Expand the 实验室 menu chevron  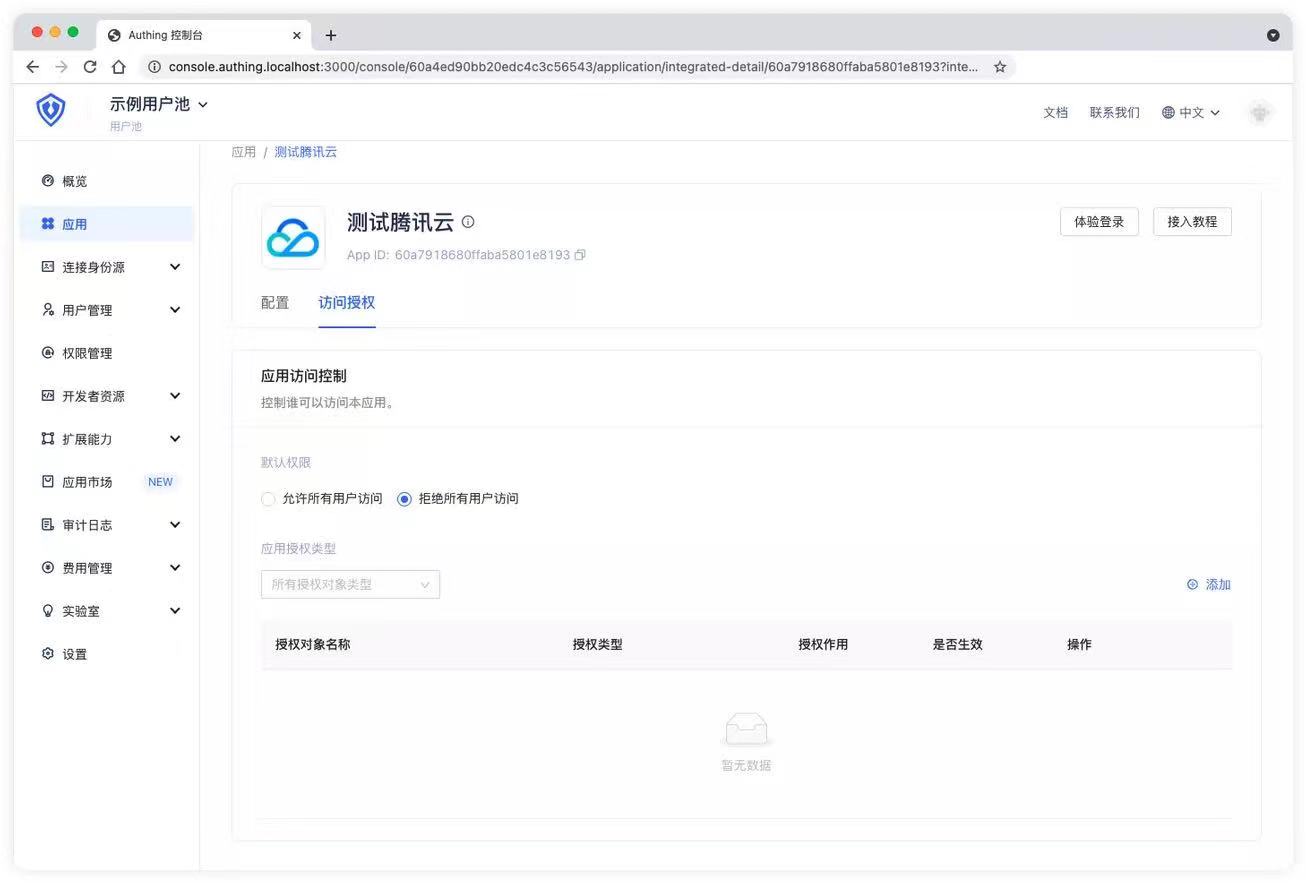pyautogui.click(x=175, y=611)
